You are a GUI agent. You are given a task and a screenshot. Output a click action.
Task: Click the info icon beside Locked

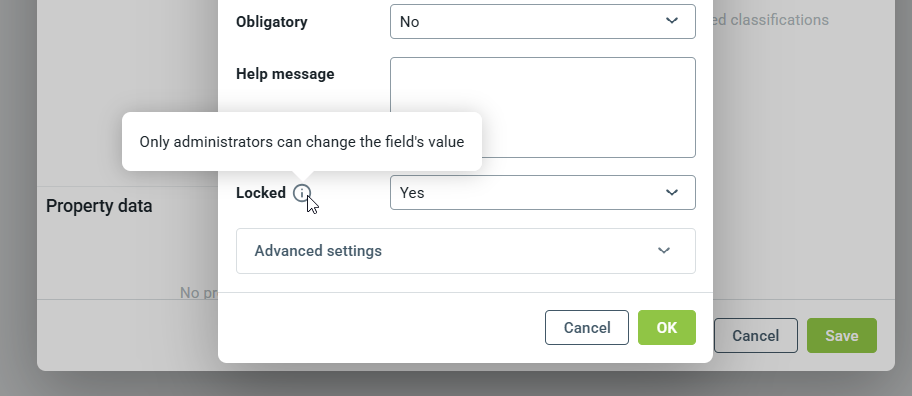tap(301, 193)
